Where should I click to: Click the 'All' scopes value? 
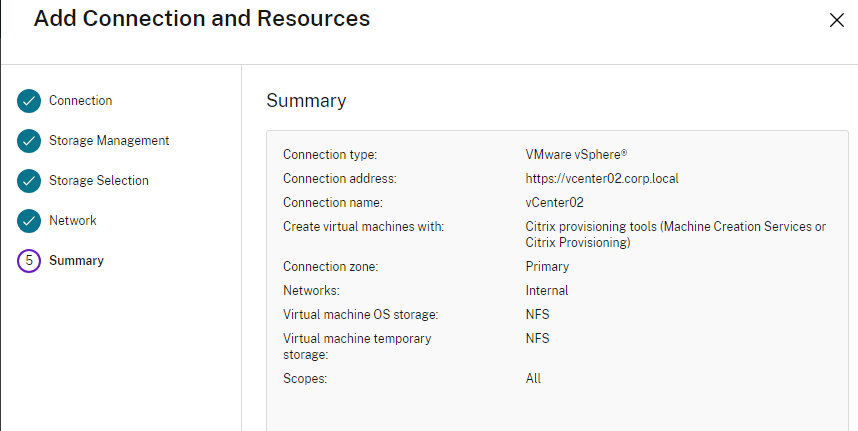point(533,378)
